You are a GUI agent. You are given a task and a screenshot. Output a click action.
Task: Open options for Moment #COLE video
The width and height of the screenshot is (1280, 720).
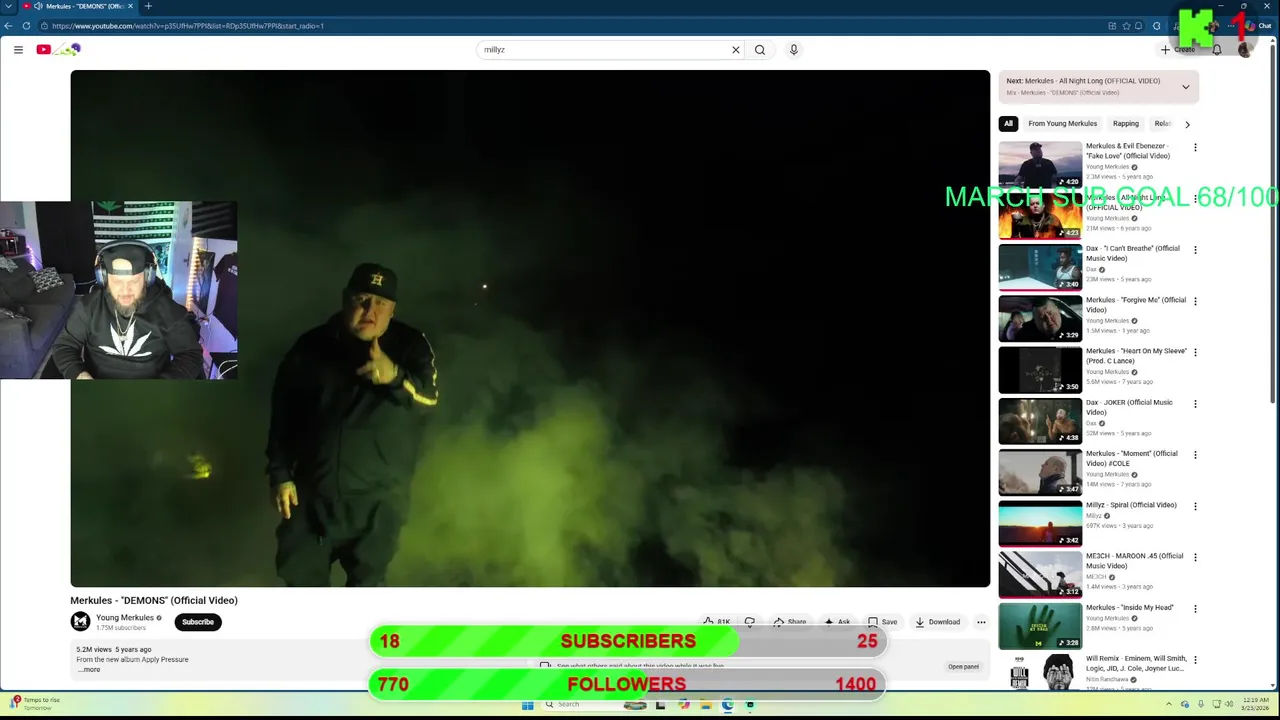(x=1195, y=455)
